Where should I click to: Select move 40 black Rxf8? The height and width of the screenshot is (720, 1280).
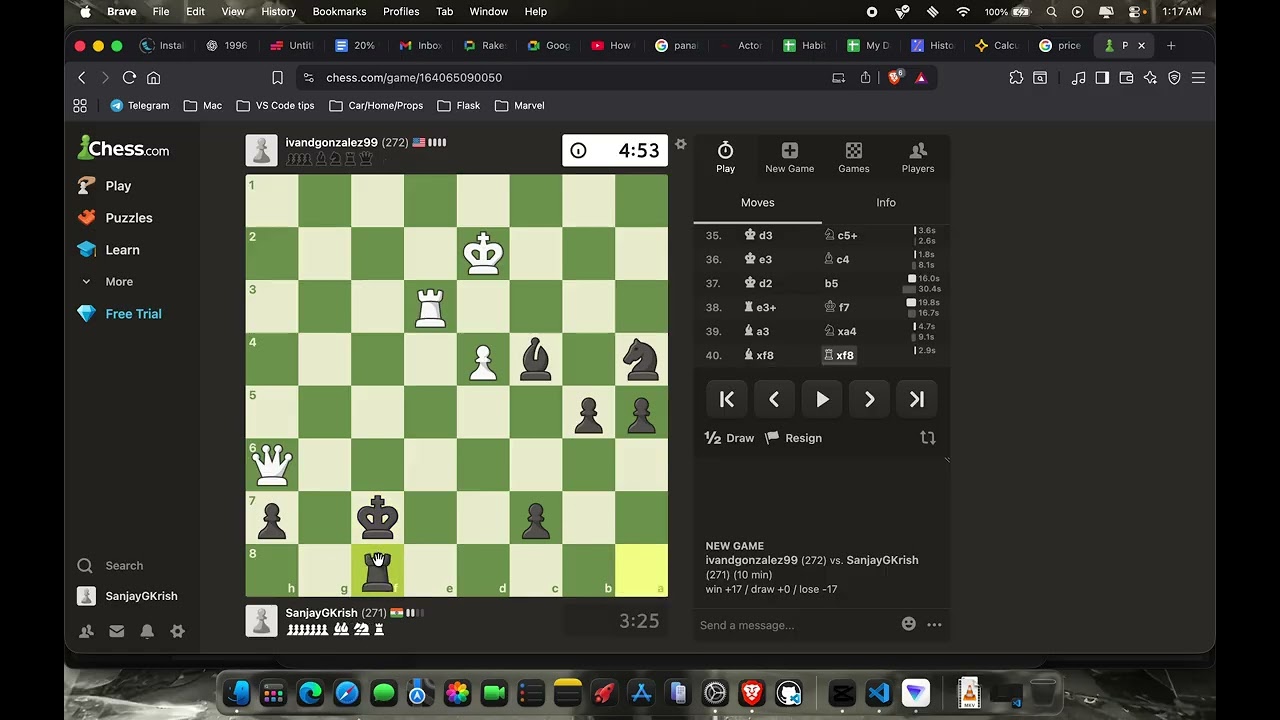click(x=839, y=355)
